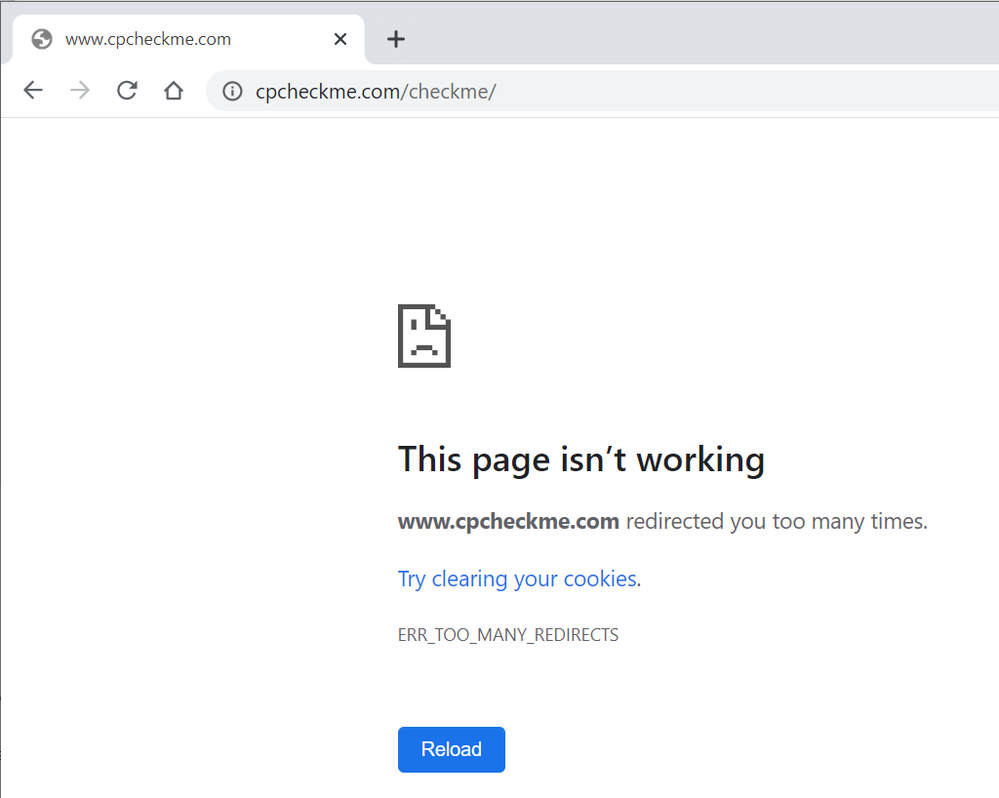Open the Try clearing your cookies link
Viewport: 999px width, 798px height.
tap(517, 579)
